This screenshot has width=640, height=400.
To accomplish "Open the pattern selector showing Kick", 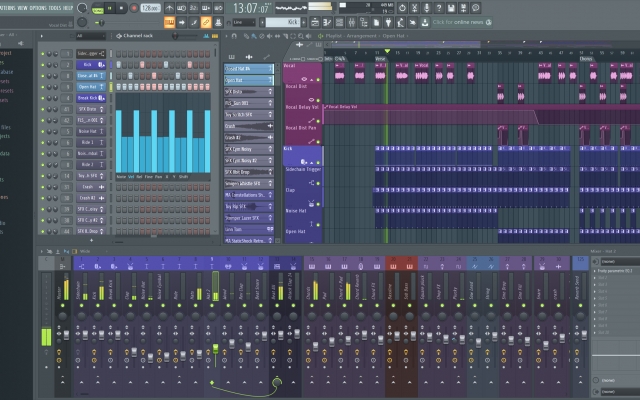I will click(283, 22).
